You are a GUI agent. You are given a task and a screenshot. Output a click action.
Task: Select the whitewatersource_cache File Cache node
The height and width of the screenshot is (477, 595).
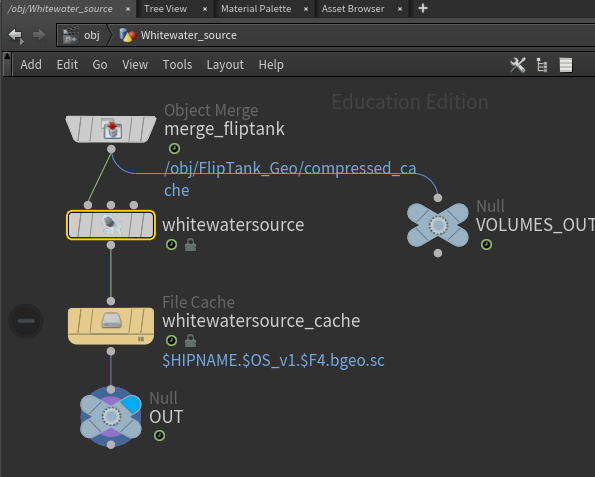(111, 326)
